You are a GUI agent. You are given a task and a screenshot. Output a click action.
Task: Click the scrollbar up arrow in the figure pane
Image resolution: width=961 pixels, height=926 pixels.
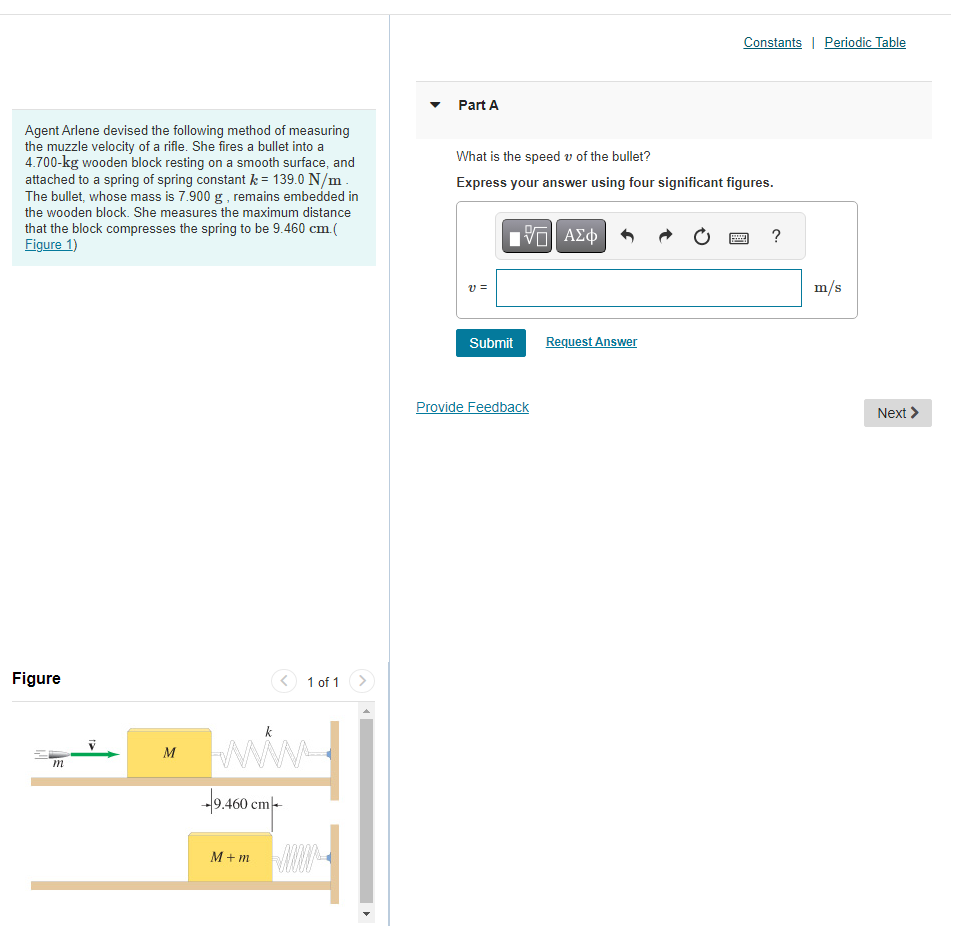(366, 710)
